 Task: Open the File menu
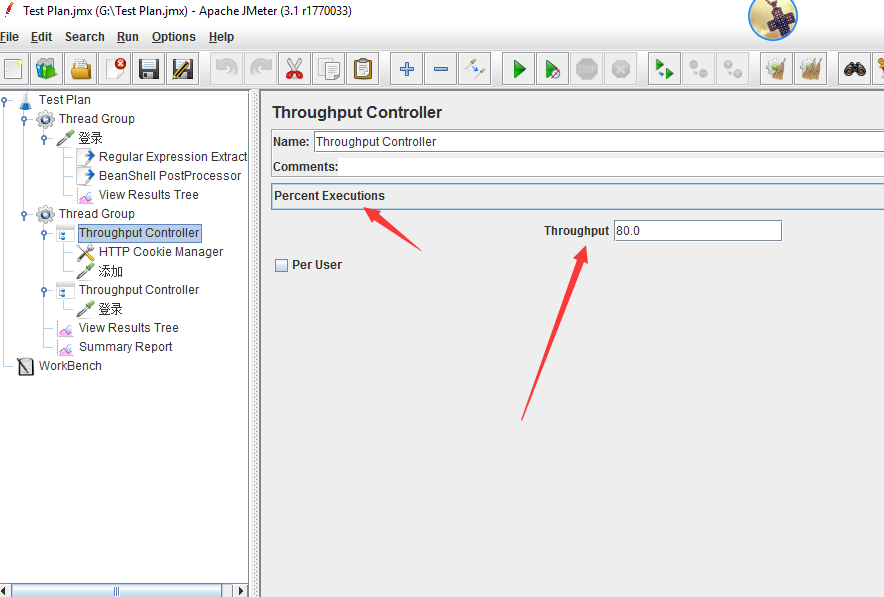coord(9,37)
